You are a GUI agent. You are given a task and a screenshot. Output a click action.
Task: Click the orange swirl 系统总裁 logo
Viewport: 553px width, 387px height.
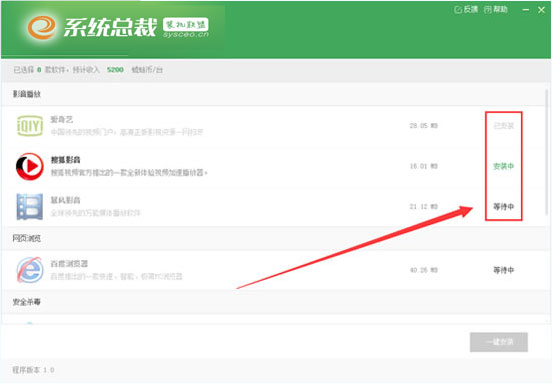(x=42, y=28)
